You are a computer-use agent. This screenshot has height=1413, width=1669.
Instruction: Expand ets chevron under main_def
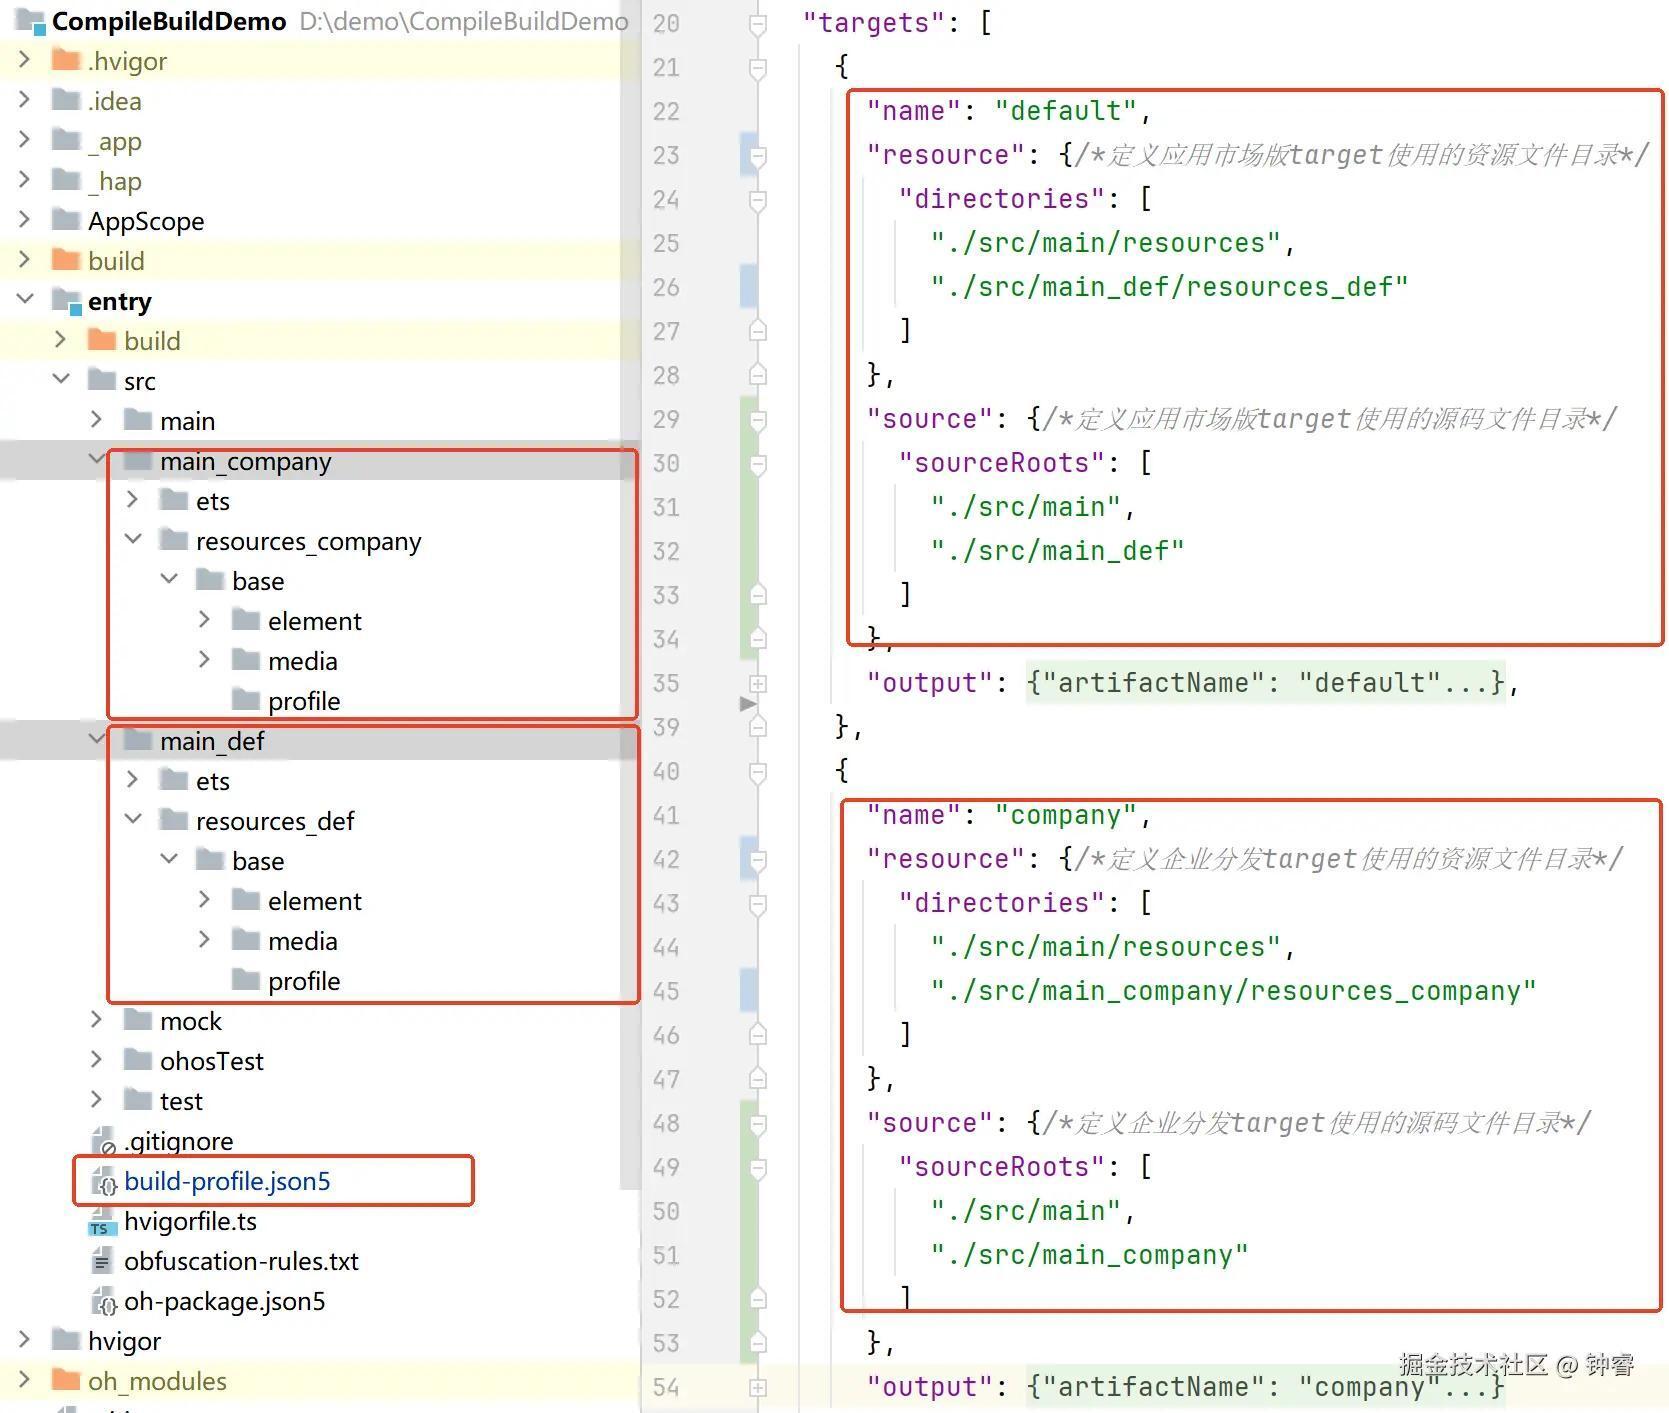pyautogui.click(x=132, y=779)
